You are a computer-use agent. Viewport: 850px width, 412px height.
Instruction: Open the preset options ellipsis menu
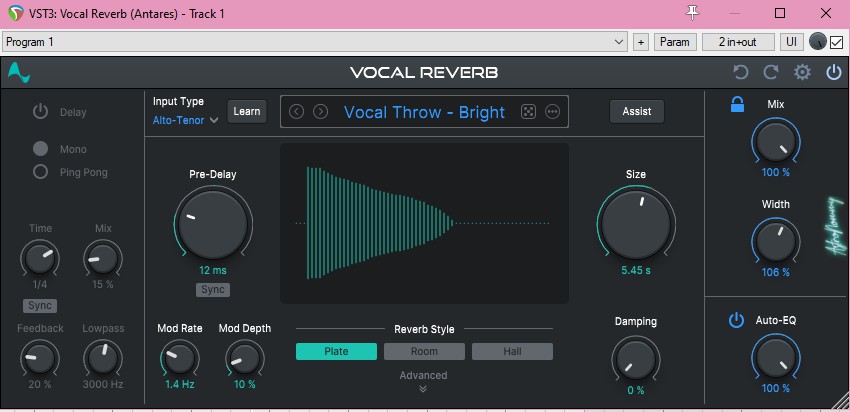[552, 112]
